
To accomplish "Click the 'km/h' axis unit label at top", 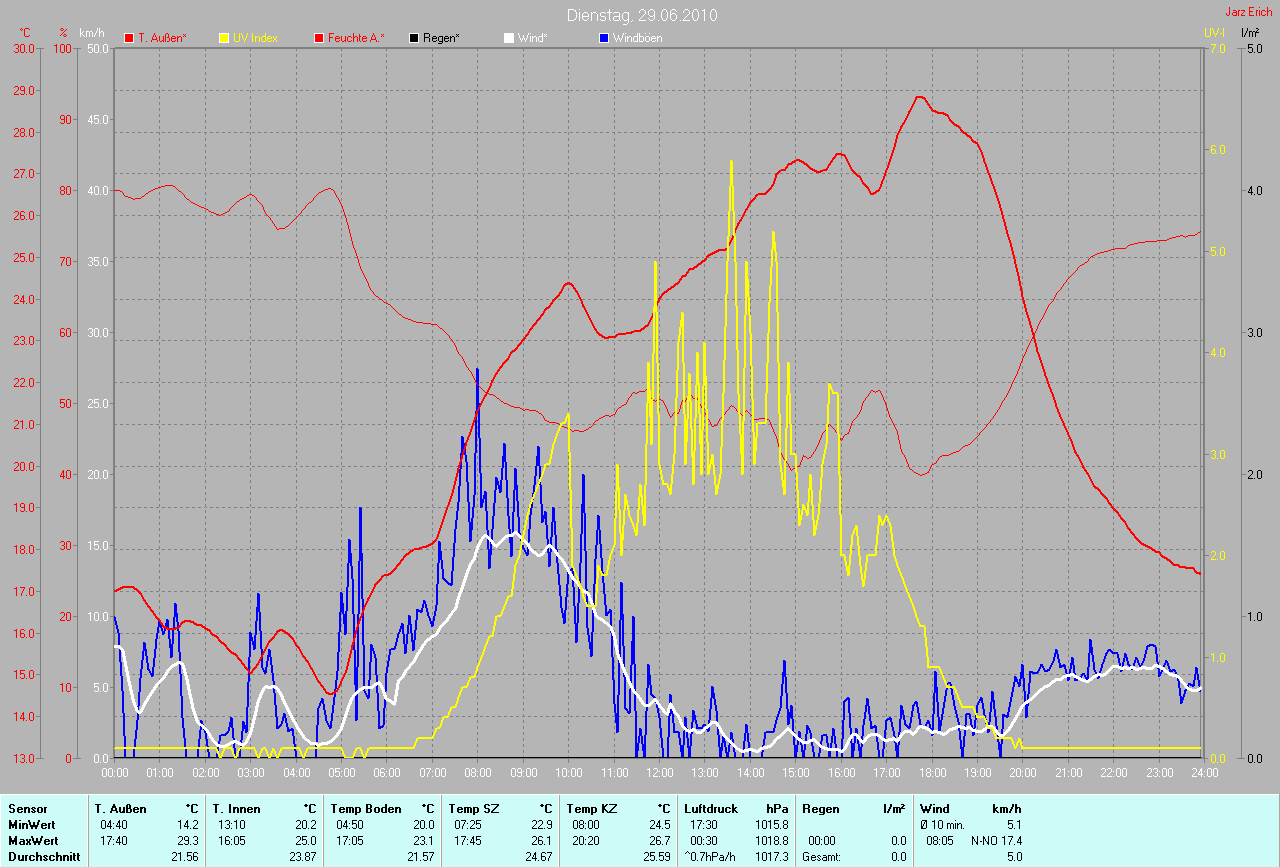I will 93,32.
